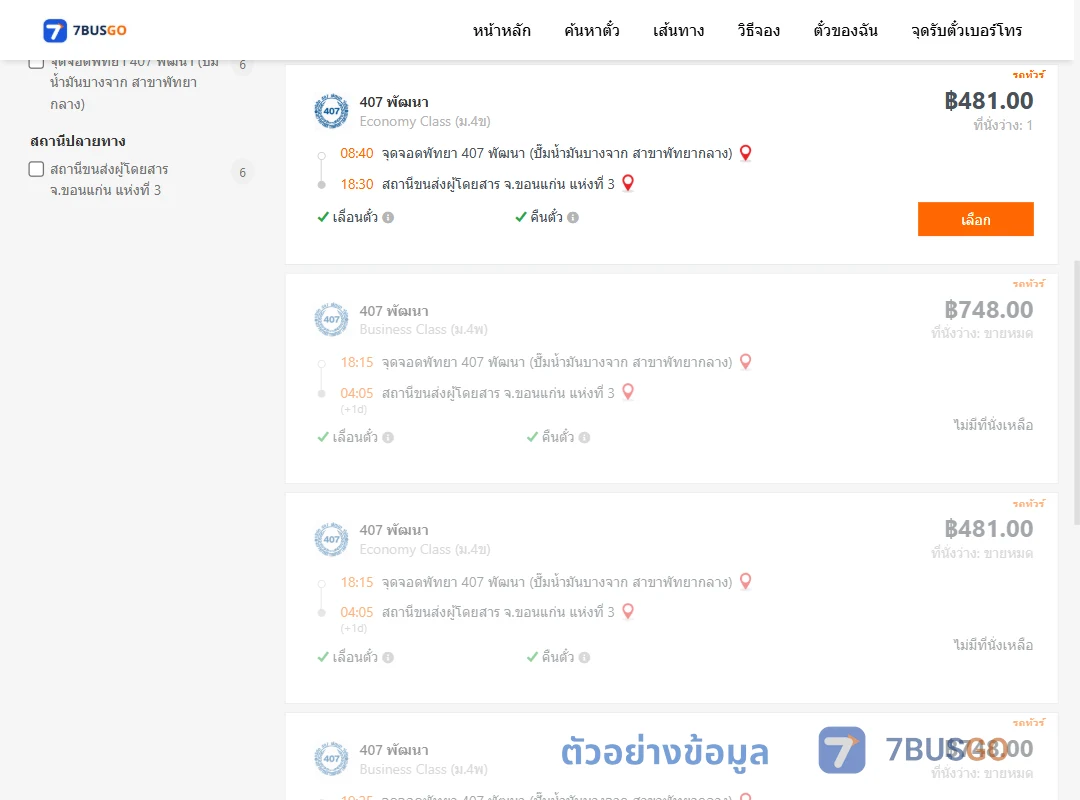Image resolution: width=1080 pixels, height=800 pixels.
Task: Show the คืนตั๋ว info icon on the first trip
Action: coord(573,218)
